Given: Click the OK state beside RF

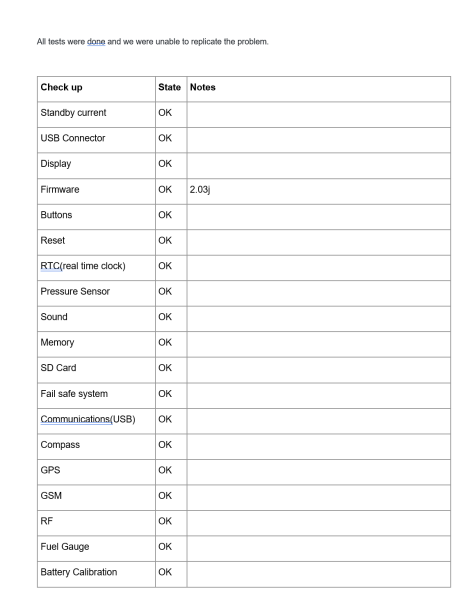Looking at the screenshot, I should [x=165, y=521].
